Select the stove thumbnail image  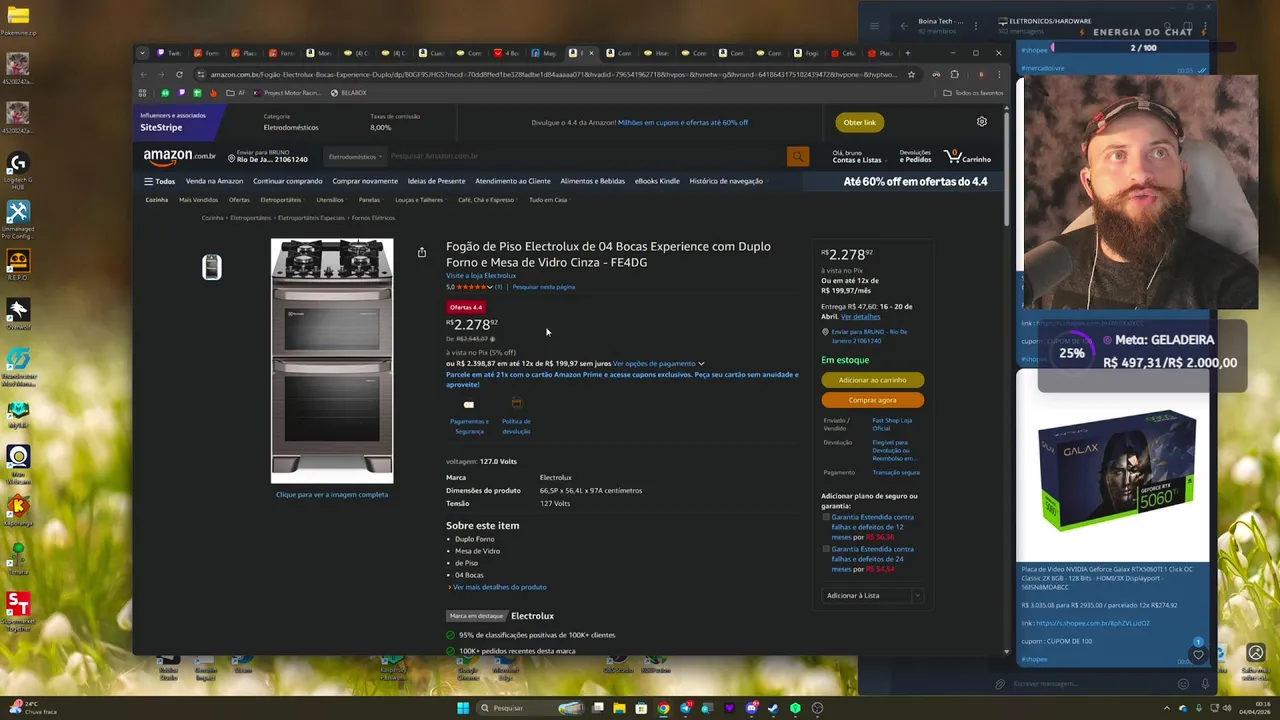click(211, 267)
